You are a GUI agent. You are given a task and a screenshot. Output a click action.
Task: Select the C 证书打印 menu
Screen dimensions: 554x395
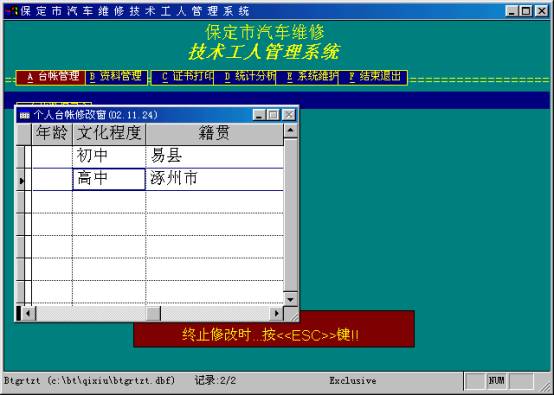tap(183, 77)
